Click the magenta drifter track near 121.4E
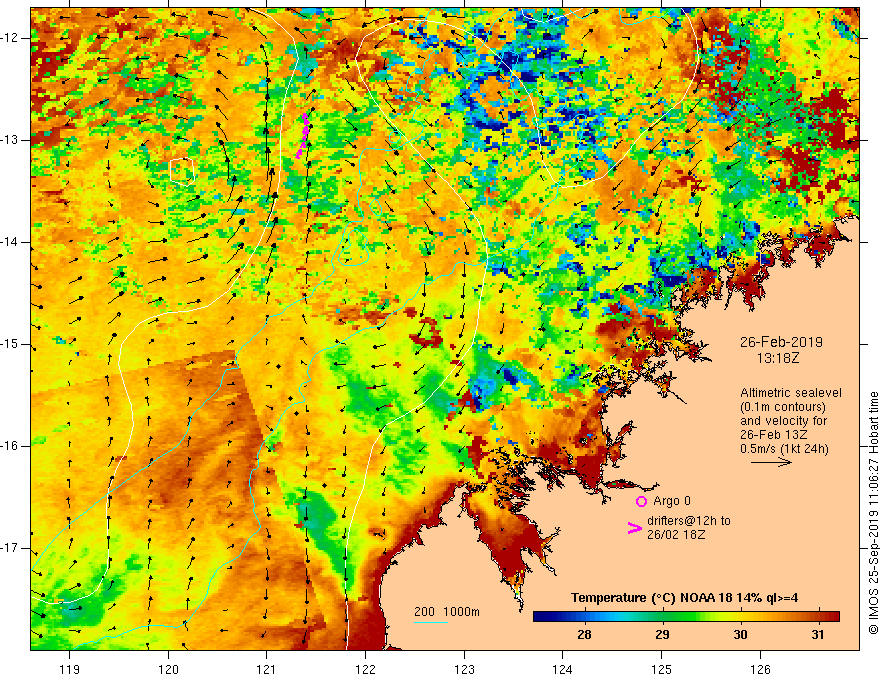This screenshot has height=680, width=880. [302, 136]
